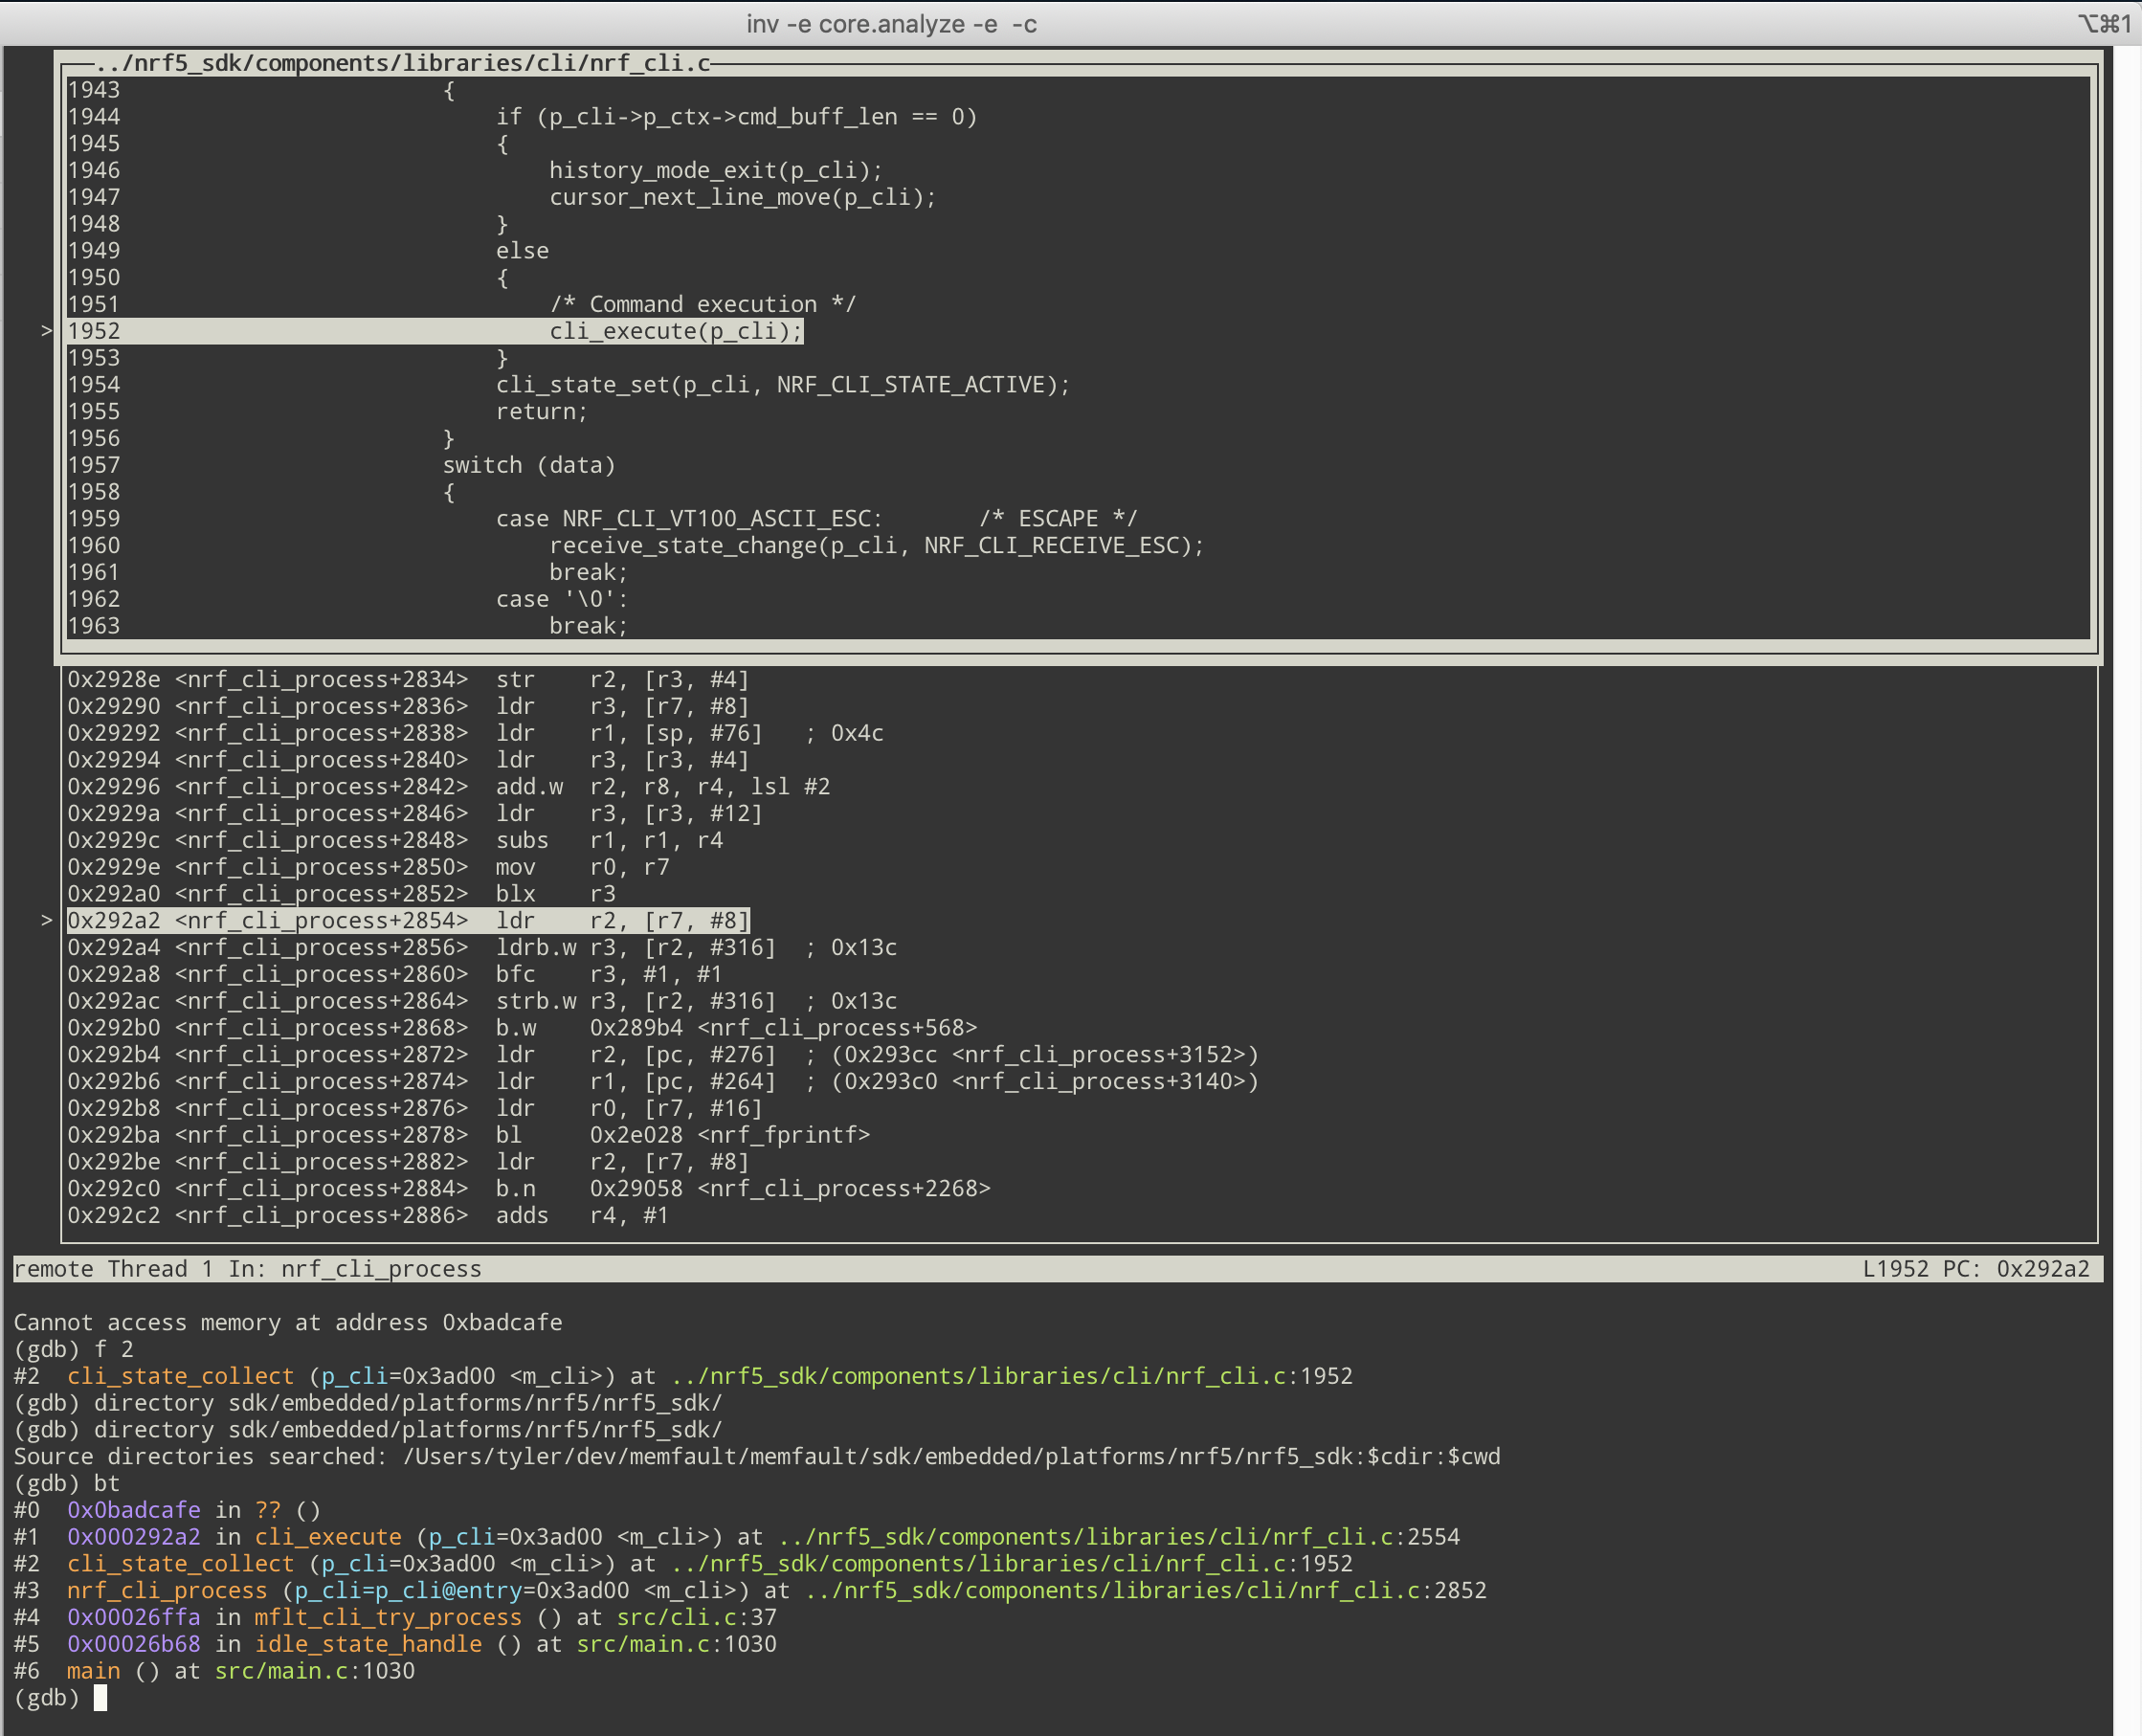Click cli_execute function name in frame #1
This screenshot has width=2142, height=1736.
[x=327, y=1537]
